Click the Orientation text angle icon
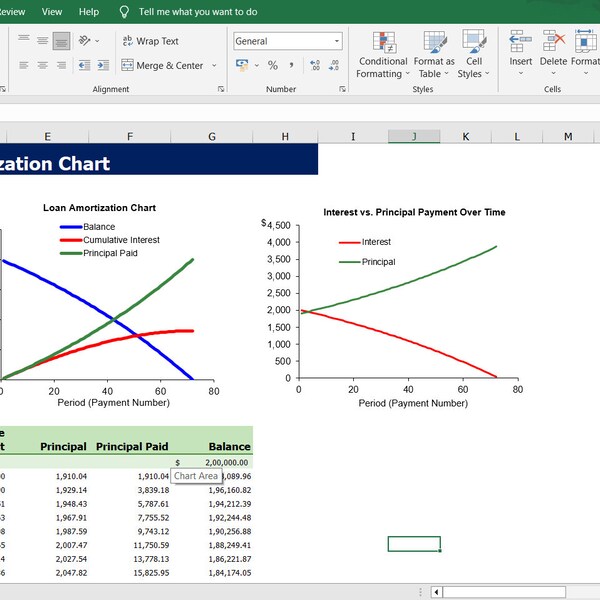This screenshot has width=600, height=600. coord(84,41)
